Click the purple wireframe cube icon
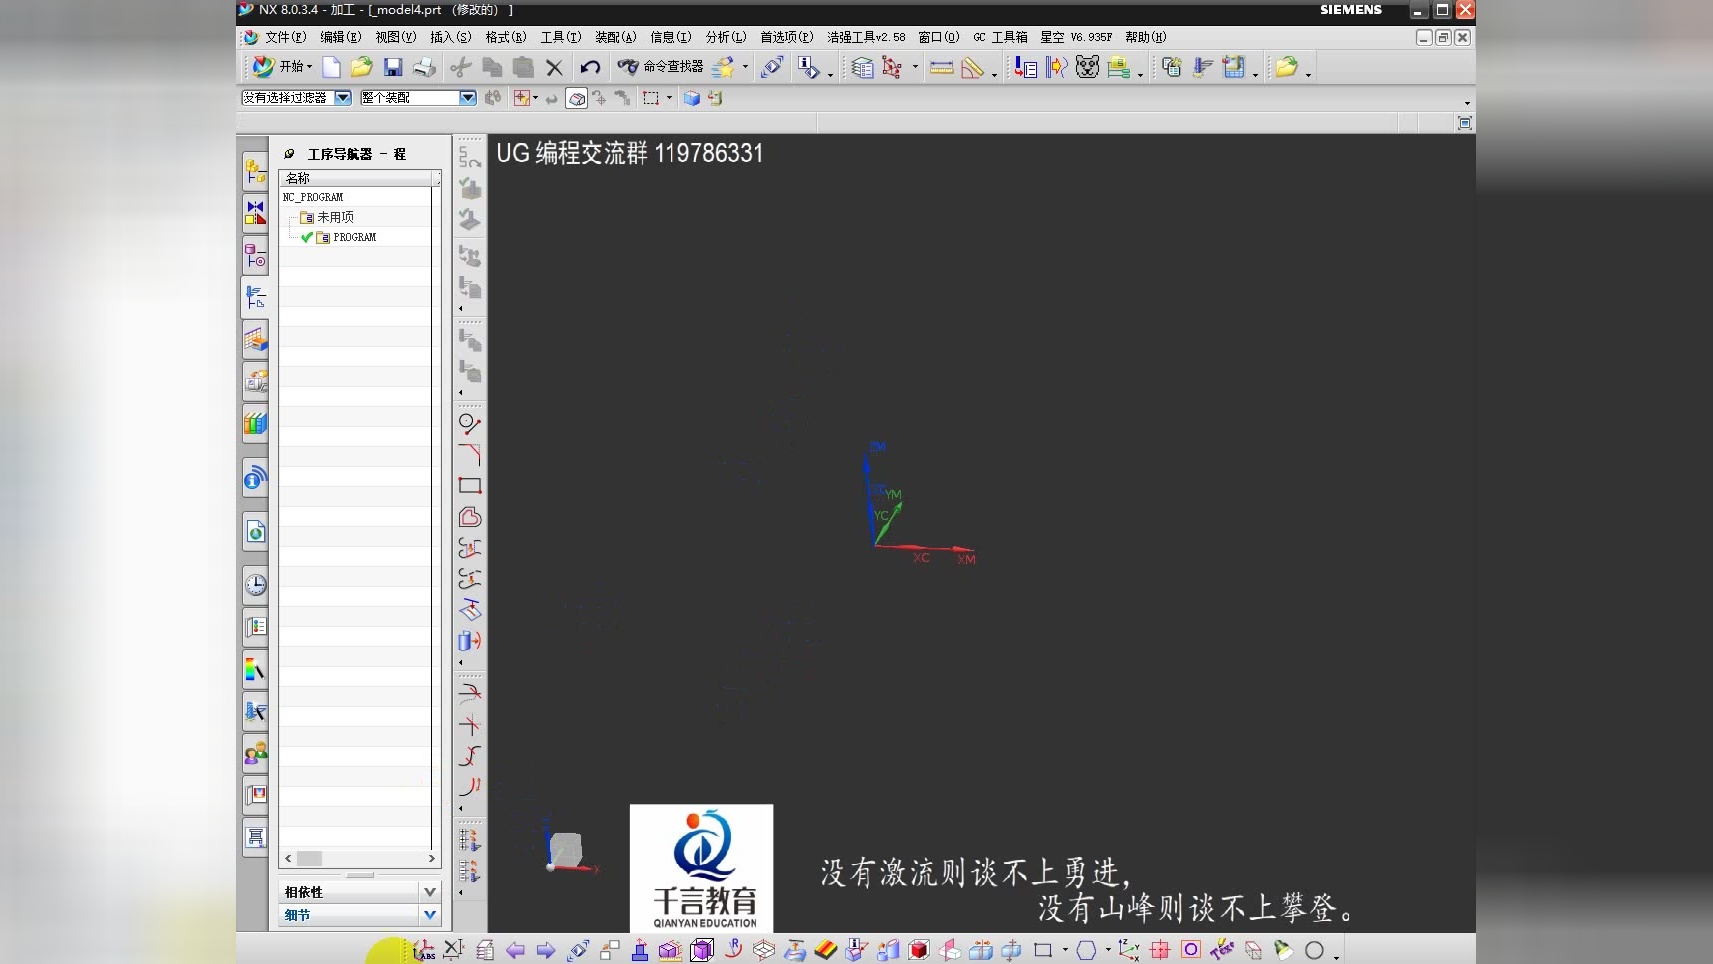 point(702,950)
